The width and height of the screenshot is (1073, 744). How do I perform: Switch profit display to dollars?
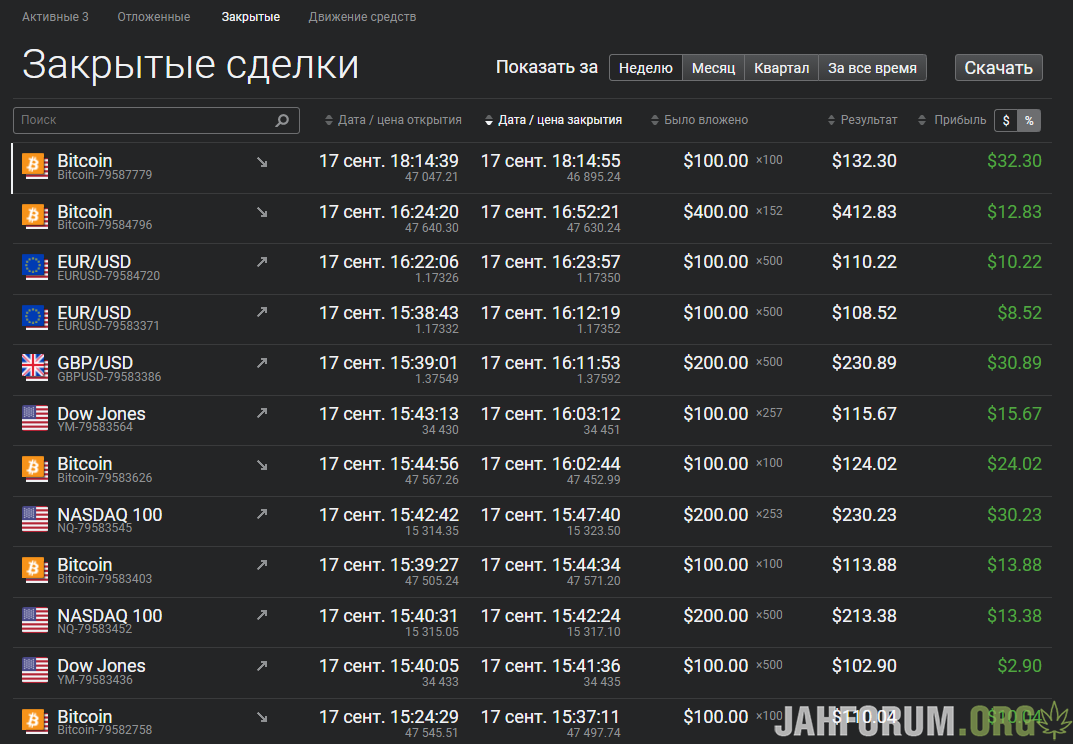1006,120
